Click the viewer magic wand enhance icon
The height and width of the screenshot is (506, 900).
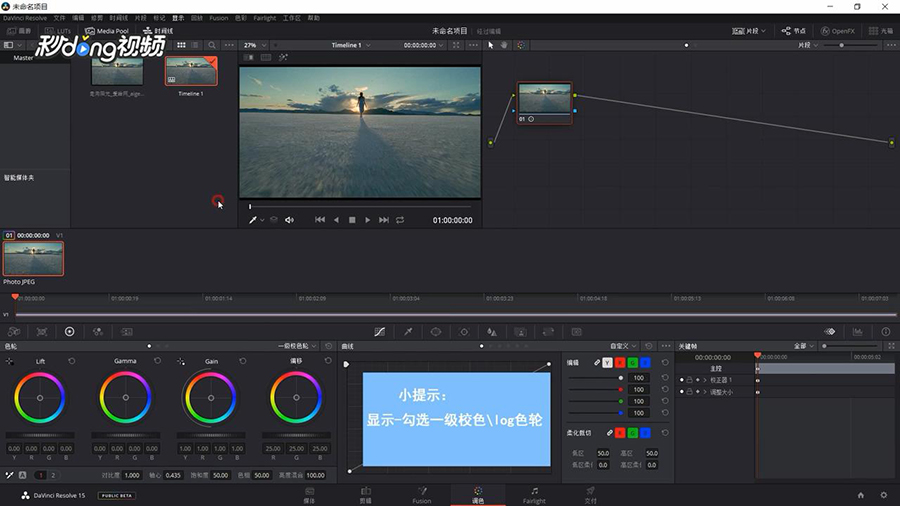tap(283, 57)
